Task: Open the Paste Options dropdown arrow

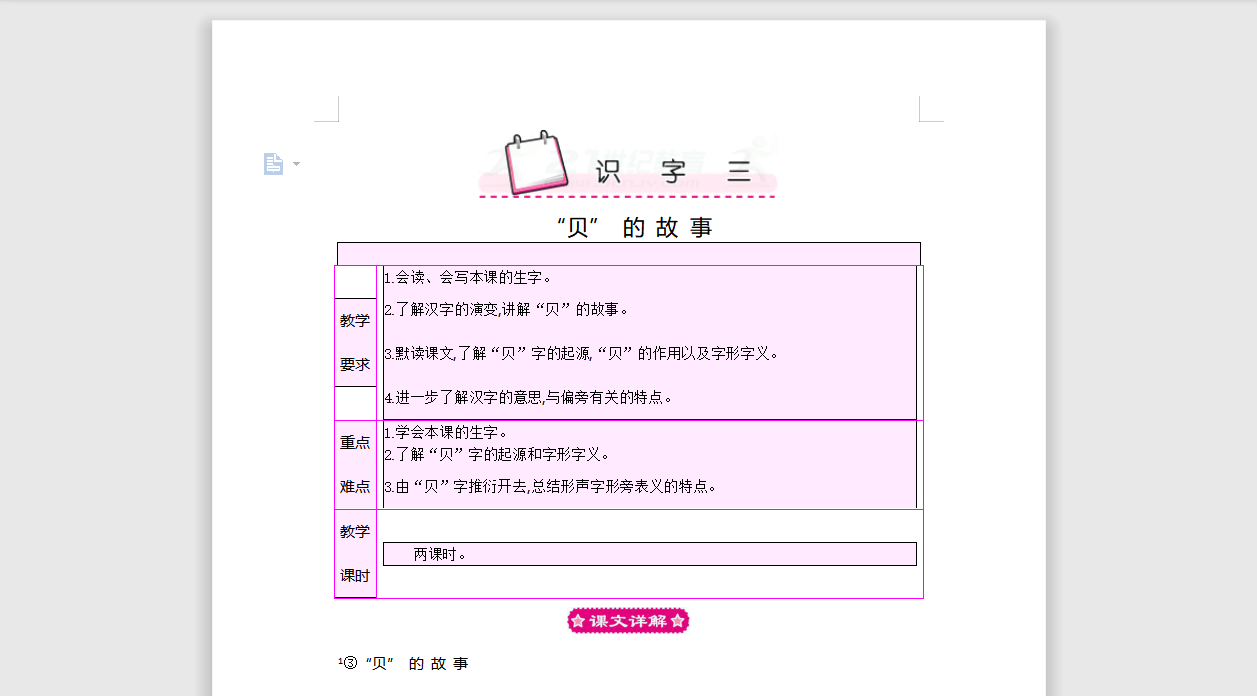Action: click(x=295, y=165)
